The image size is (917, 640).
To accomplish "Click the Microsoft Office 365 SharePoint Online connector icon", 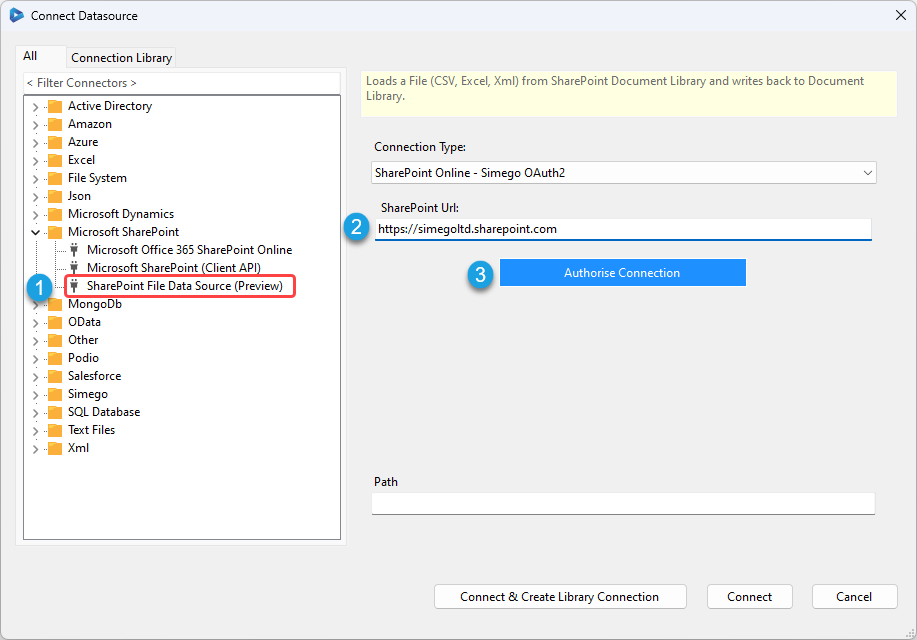I will [72, 249].
